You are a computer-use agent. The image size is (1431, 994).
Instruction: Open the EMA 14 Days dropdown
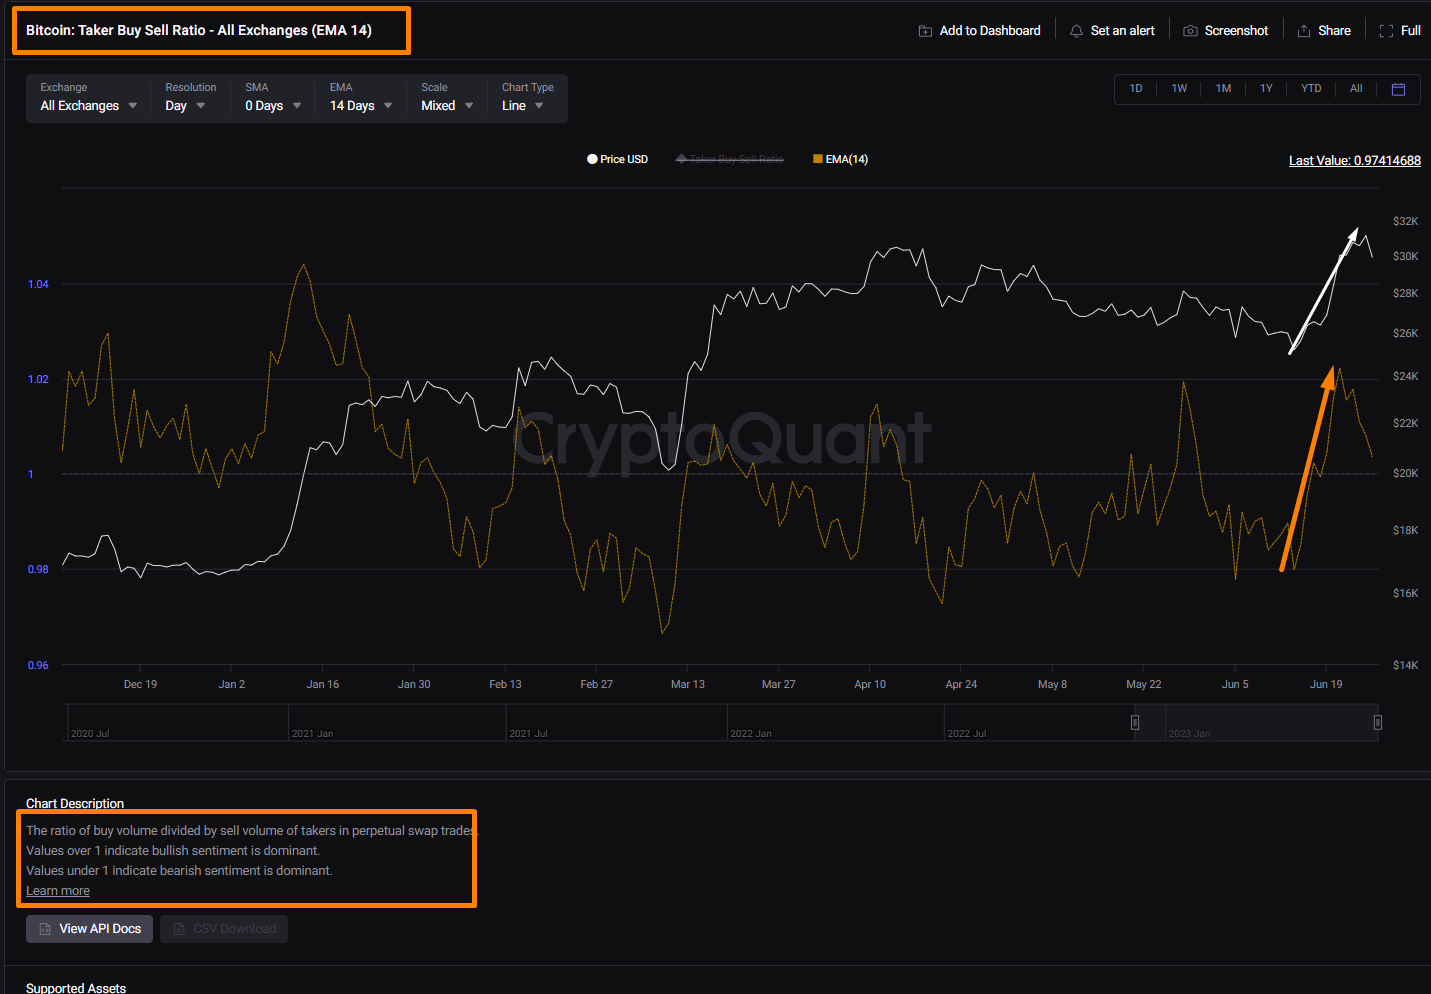[x=361, y=98]
